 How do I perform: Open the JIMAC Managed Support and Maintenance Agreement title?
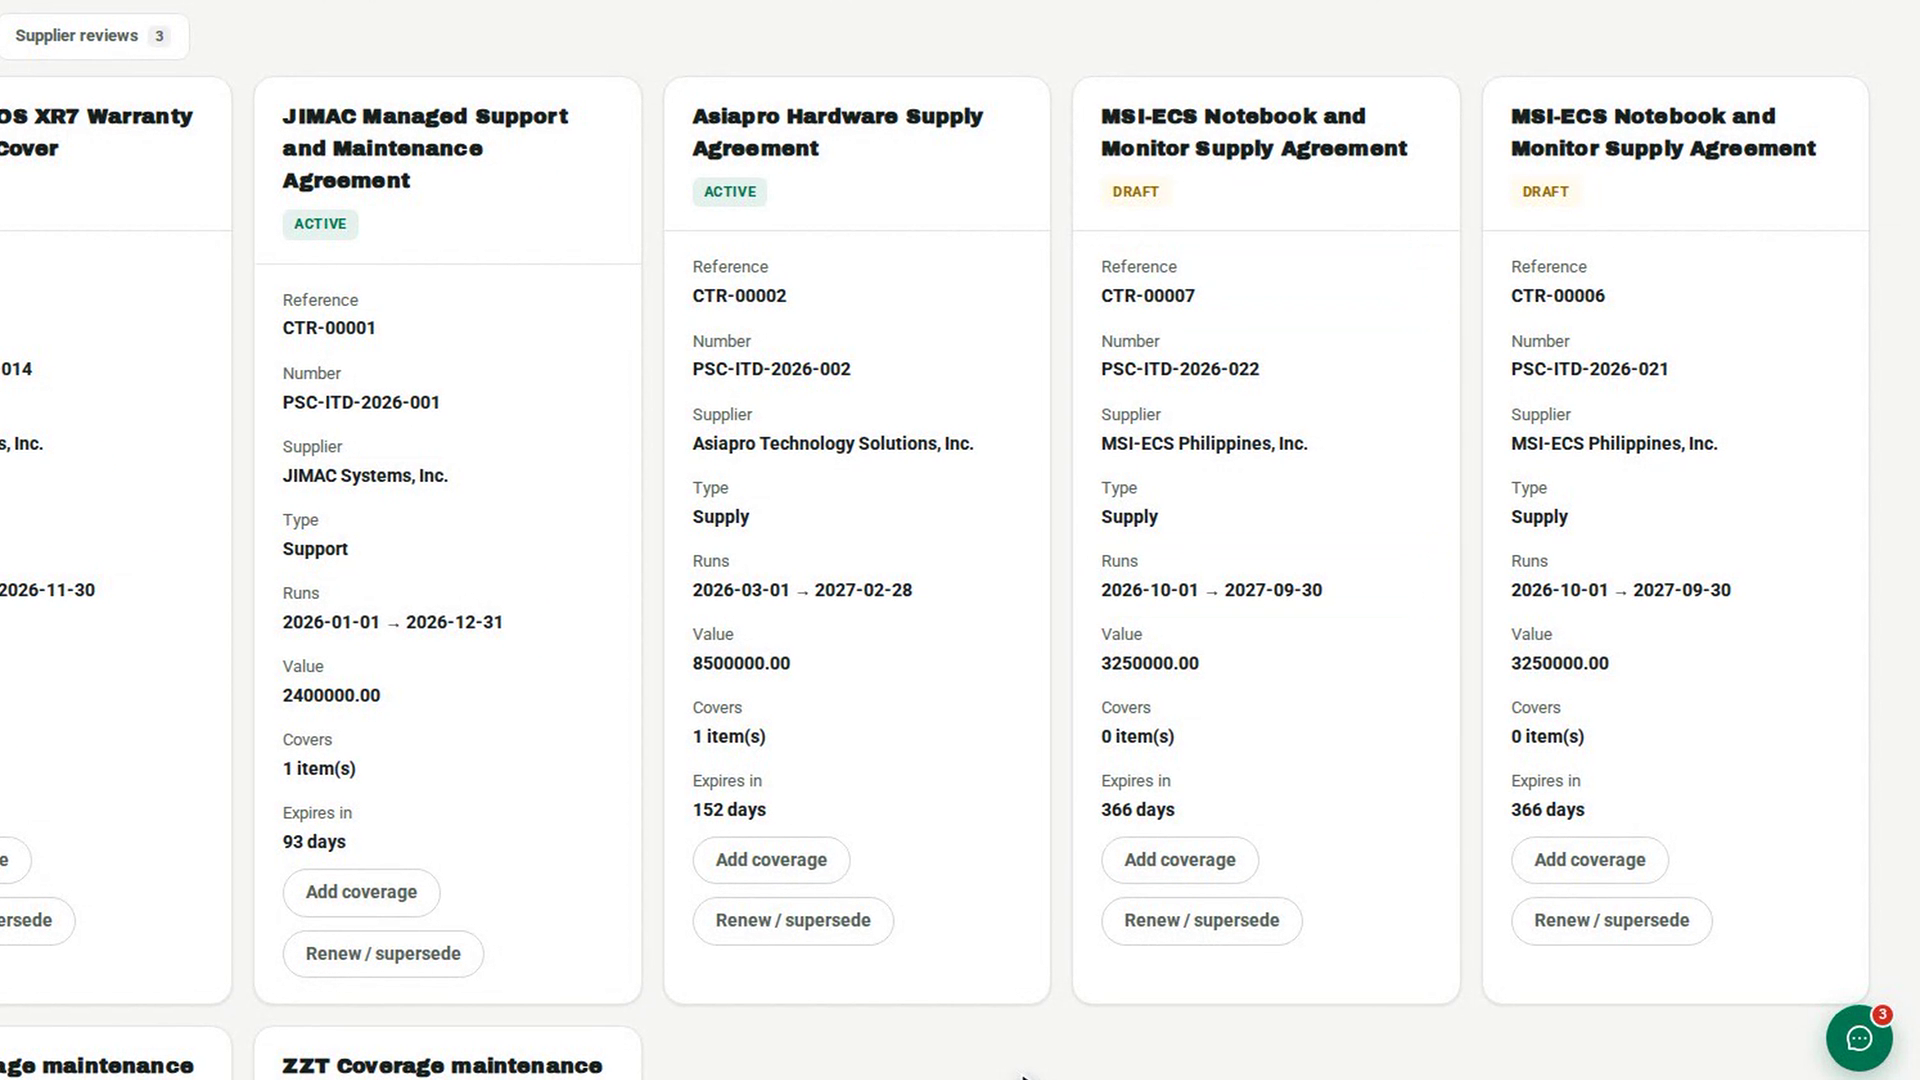click(x=425, y=148)
